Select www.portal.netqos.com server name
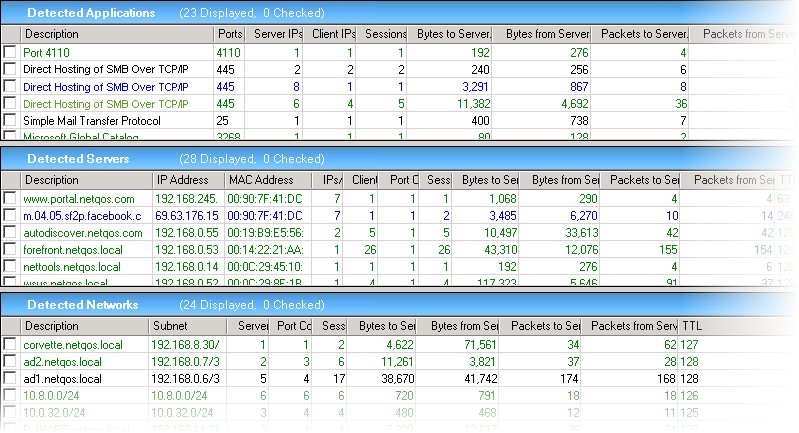The width and height of the screenshot is (799, 433). [x=79, y=199]
